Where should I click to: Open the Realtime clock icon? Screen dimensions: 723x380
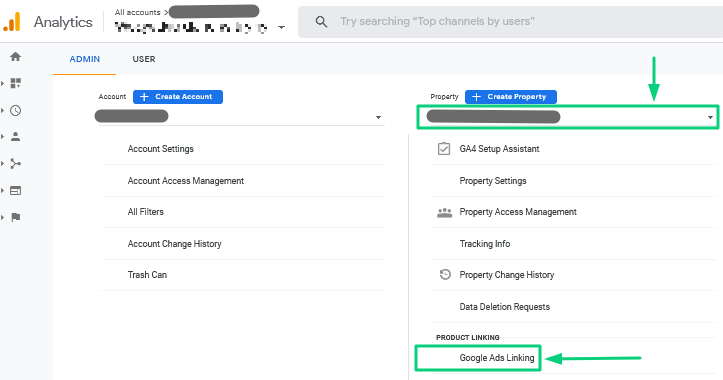tap(15, 110)
